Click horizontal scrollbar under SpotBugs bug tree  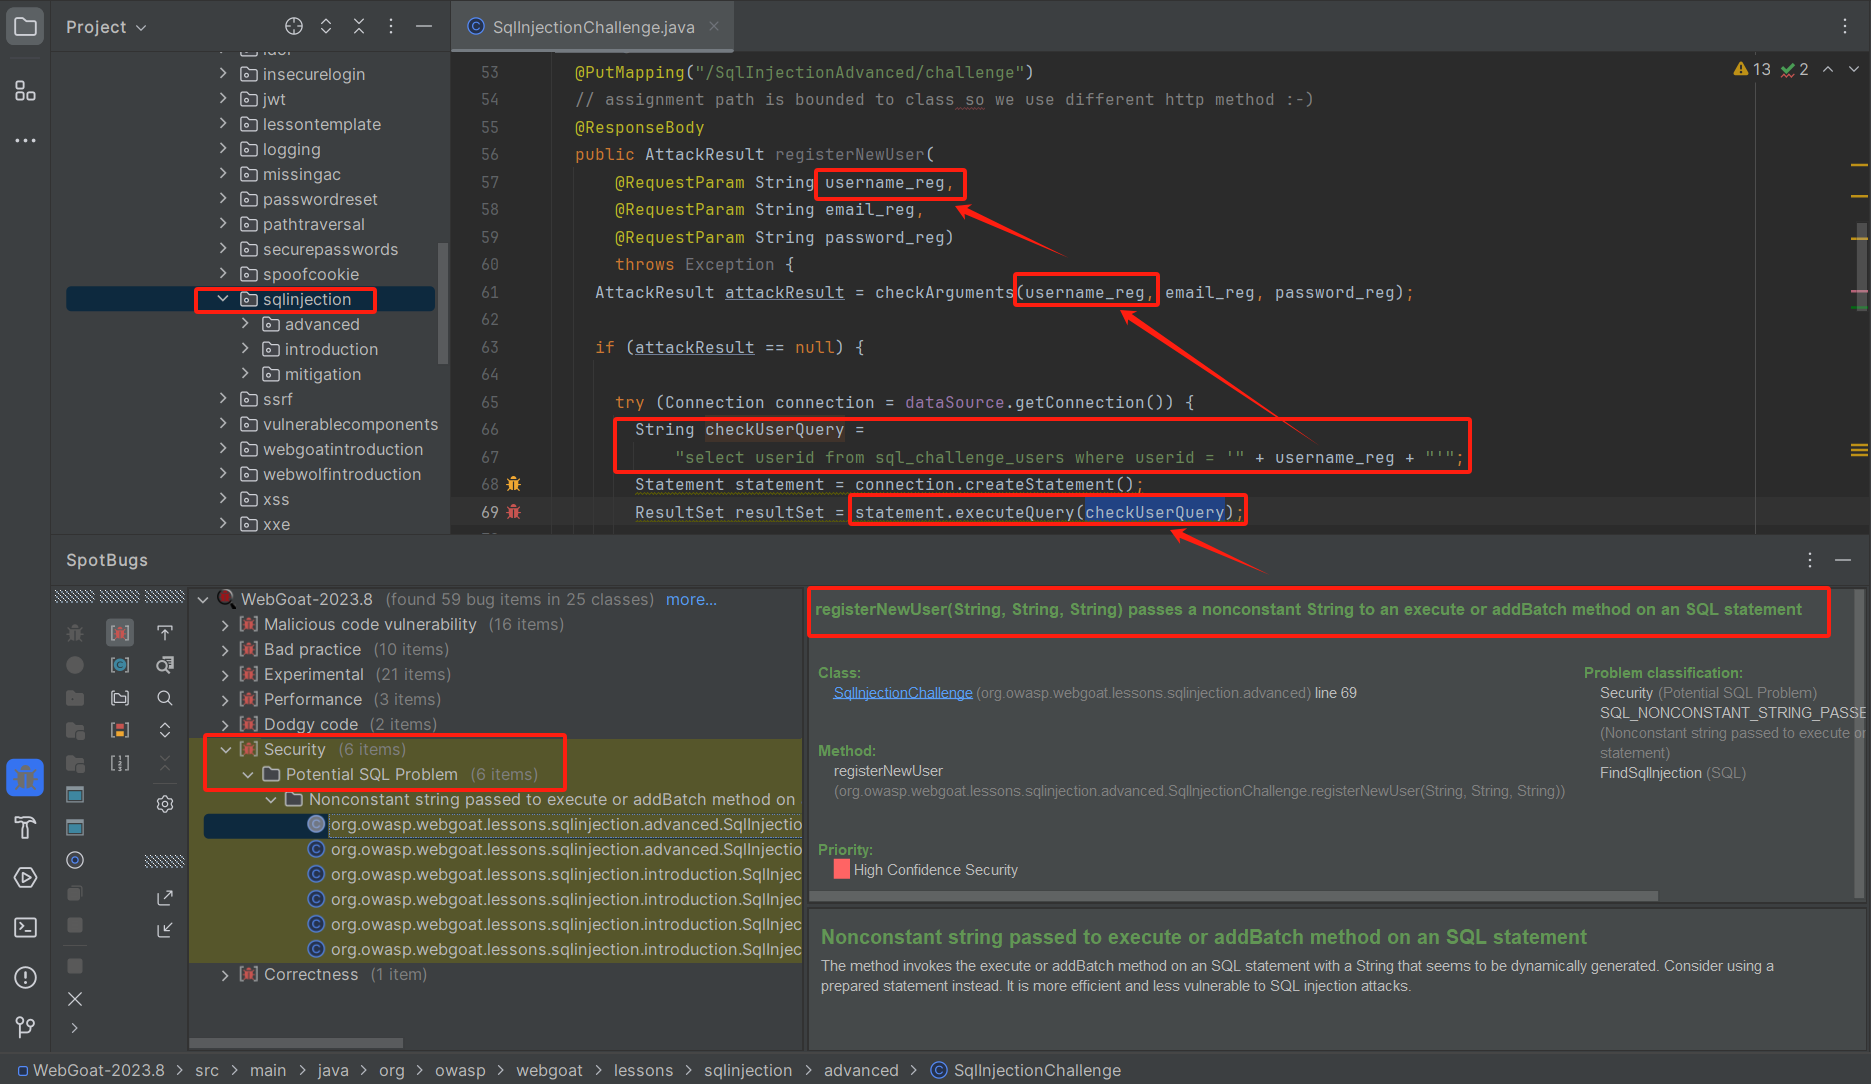pyautogui.click(x=296, y=1042)
